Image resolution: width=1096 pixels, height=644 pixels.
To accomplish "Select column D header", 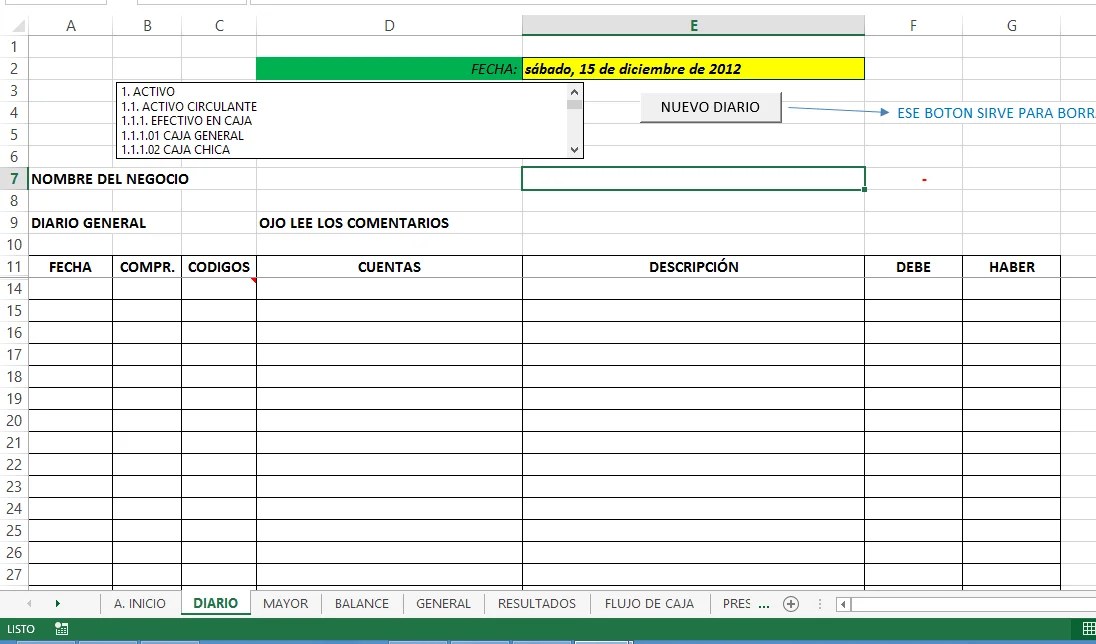I will 389,26.
